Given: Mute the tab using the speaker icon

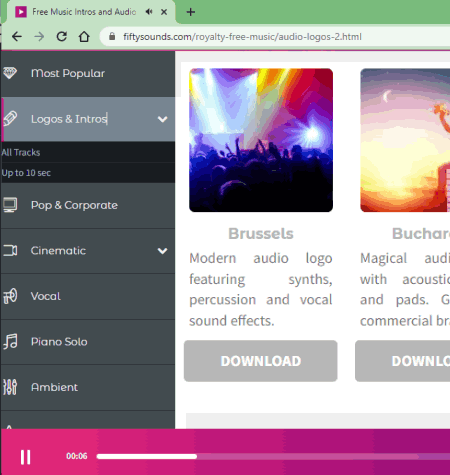Looking at the screenshot, I should (149, 12).
